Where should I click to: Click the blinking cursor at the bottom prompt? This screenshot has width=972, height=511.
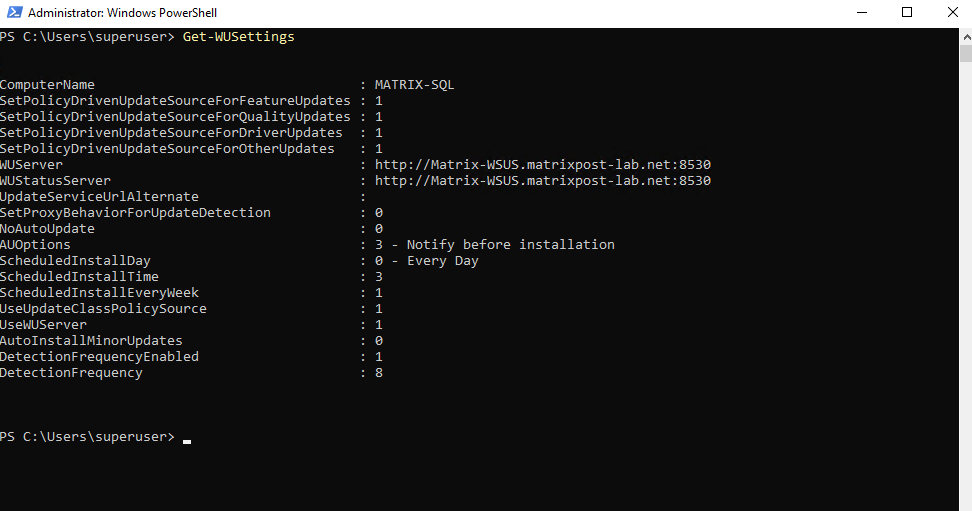[x=187, y=439]
